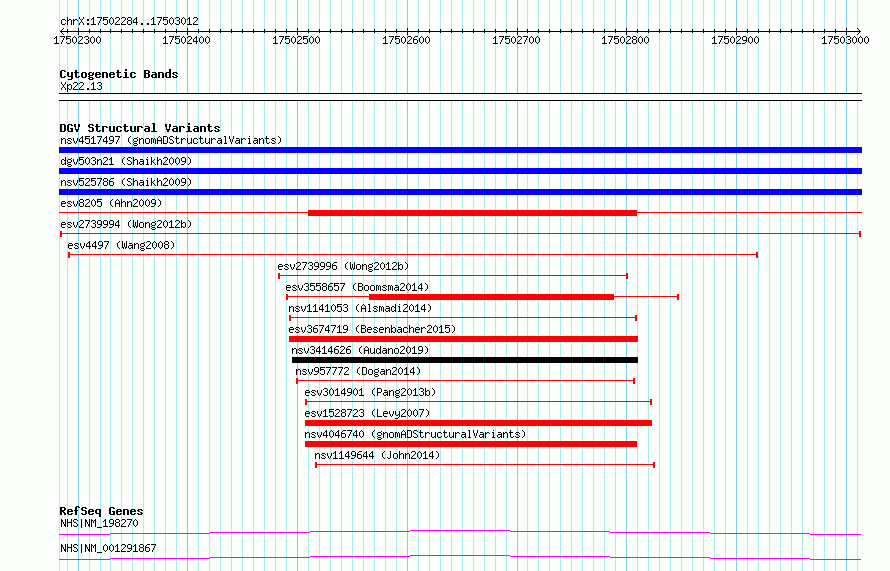Viewport: 890px width, 571px height.
Task: Open variant nsv525786 (Shaikh2009) label
Action: pos(126,182)
